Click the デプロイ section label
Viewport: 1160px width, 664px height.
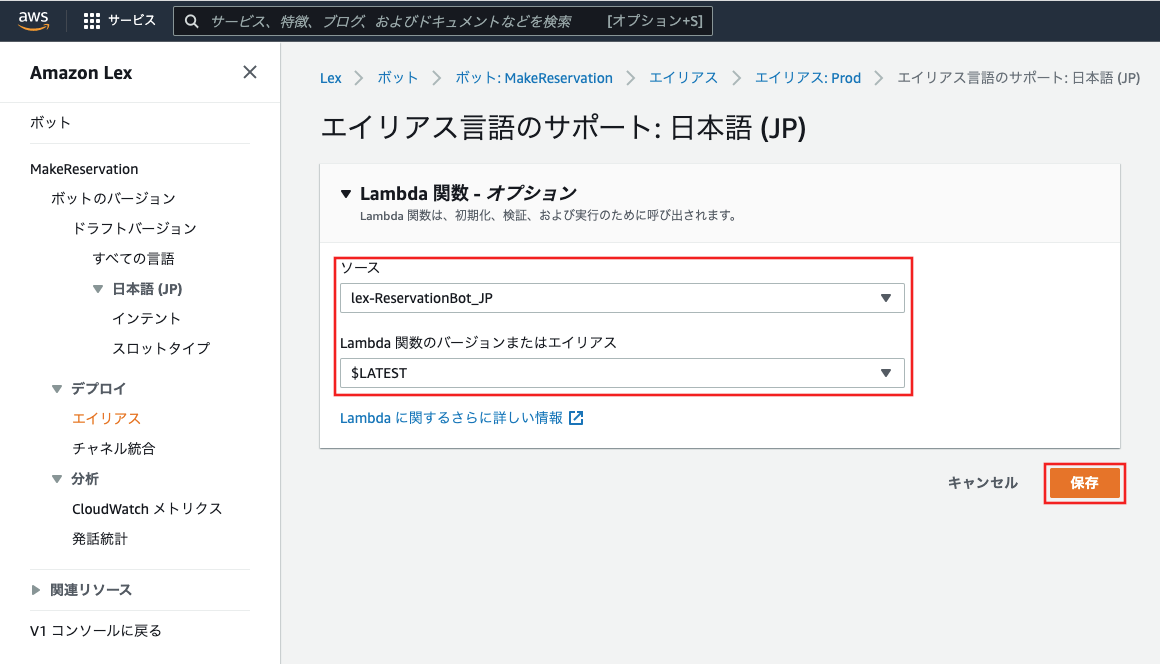98,389
